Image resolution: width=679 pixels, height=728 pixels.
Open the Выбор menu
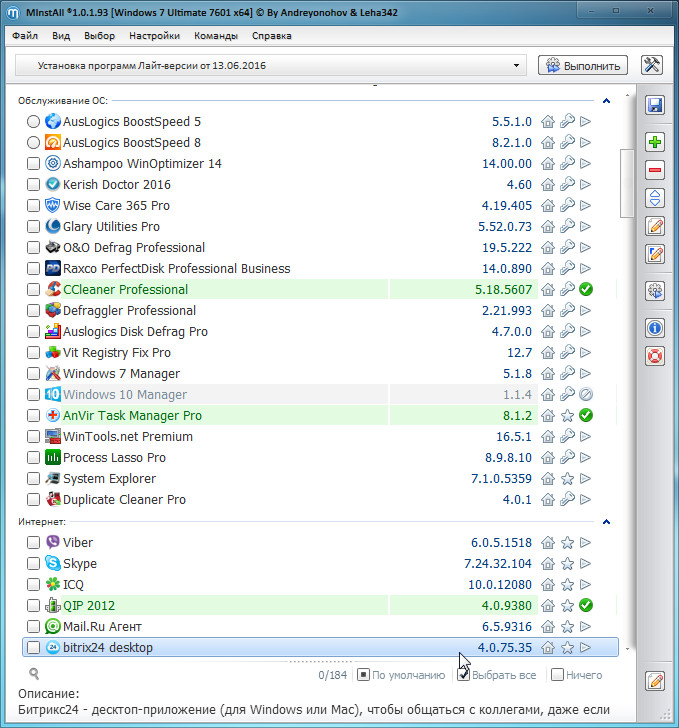click(x=99, y=36)
